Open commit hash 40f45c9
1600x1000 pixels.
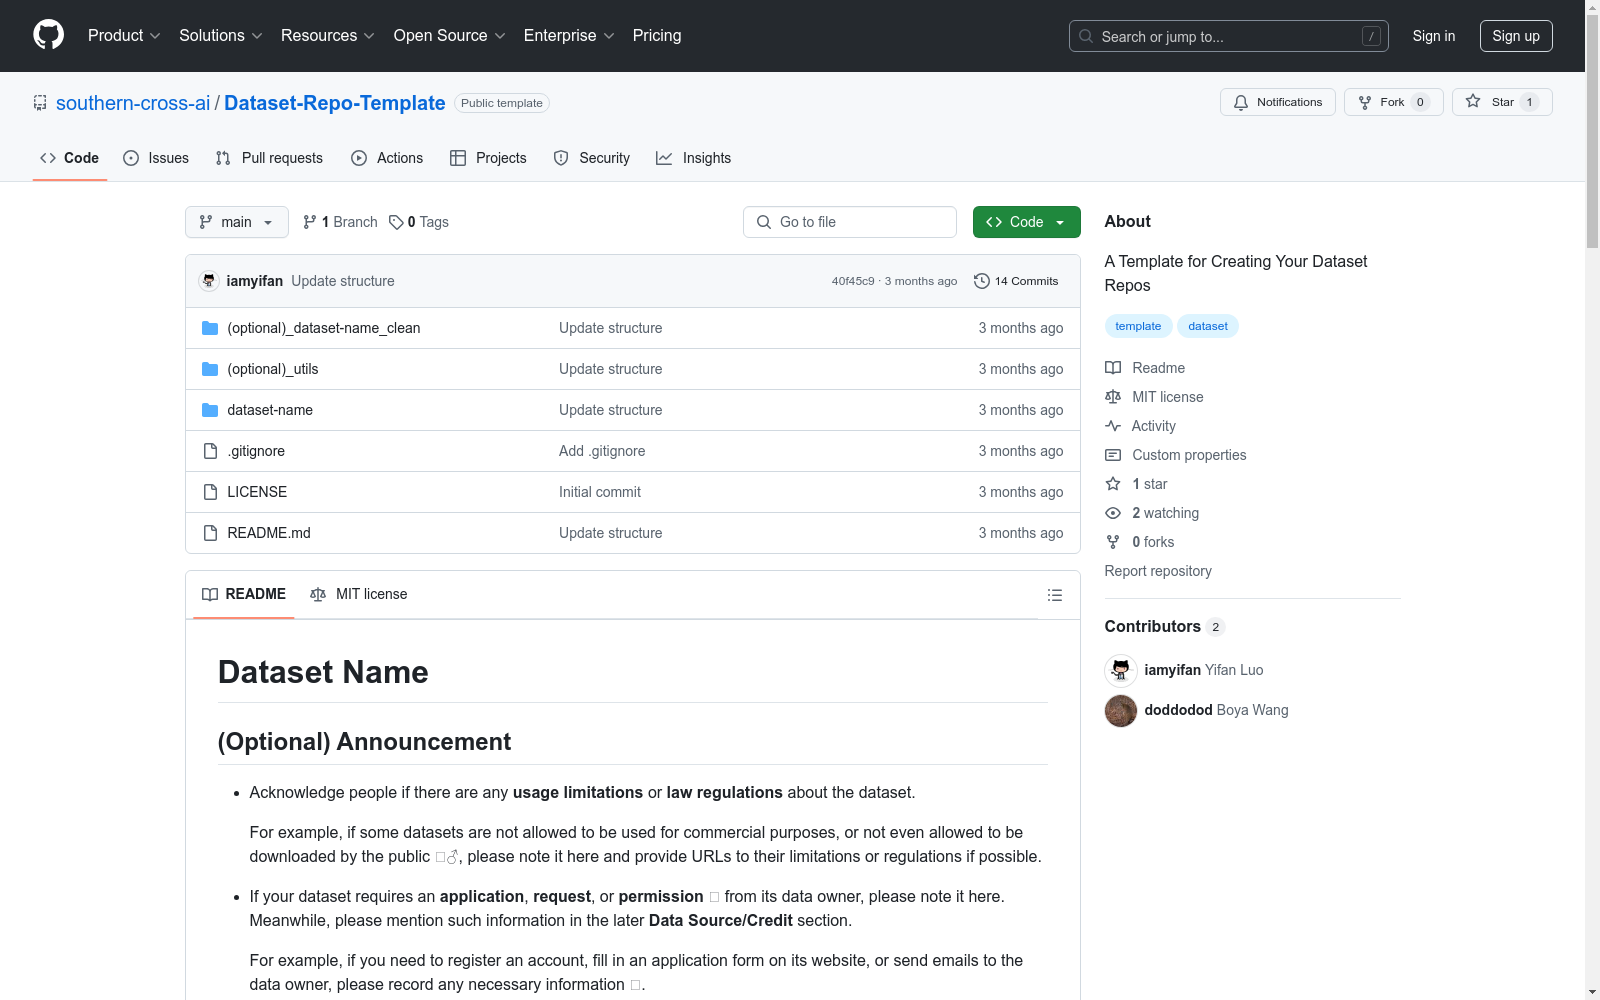[853, 281]
